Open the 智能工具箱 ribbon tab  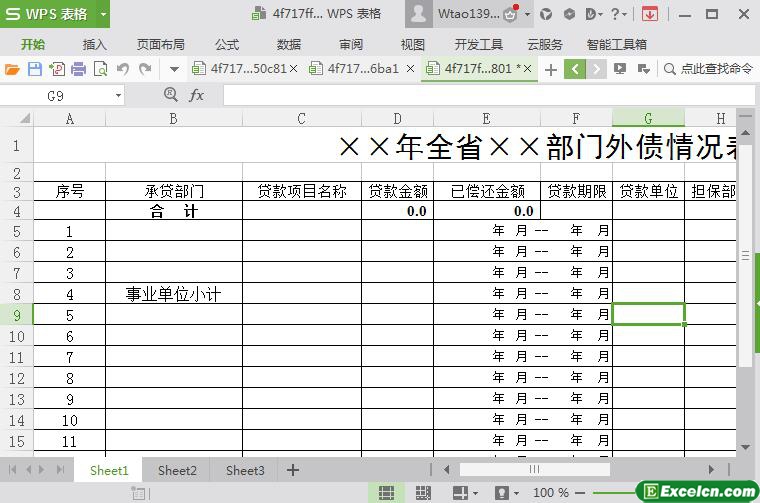(x=617, y=45)
